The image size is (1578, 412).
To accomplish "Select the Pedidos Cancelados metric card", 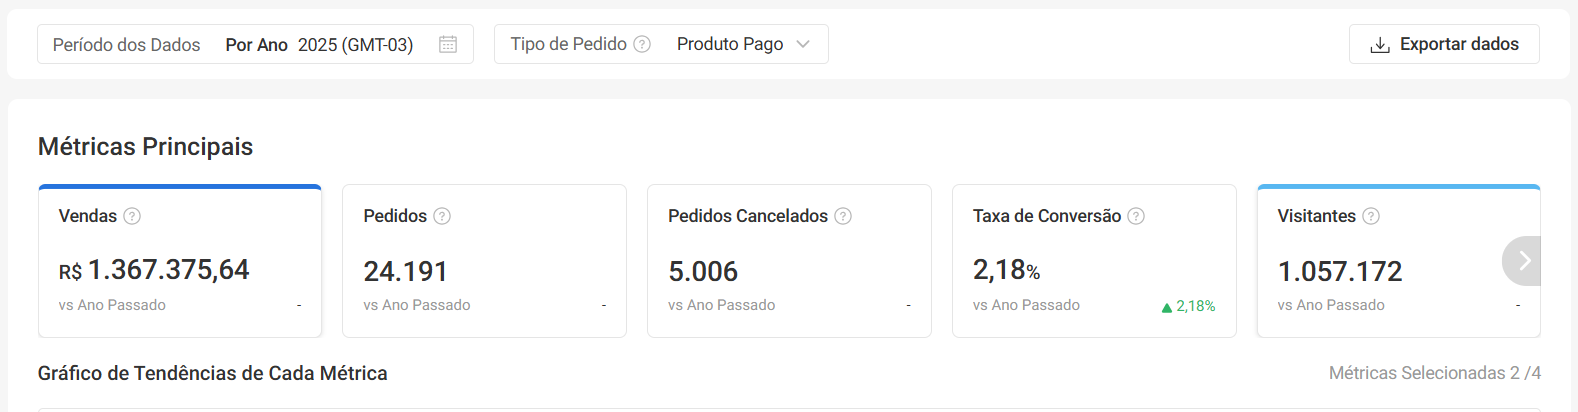I will click(x=789, y=262).
